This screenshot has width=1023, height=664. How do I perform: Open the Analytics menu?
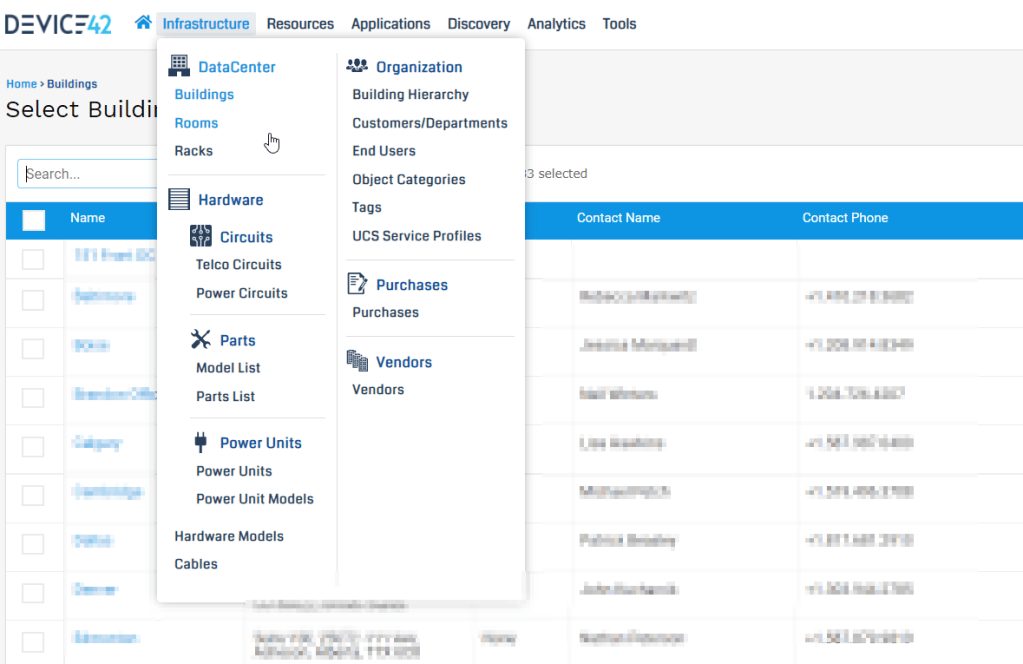tap(557, 24)
